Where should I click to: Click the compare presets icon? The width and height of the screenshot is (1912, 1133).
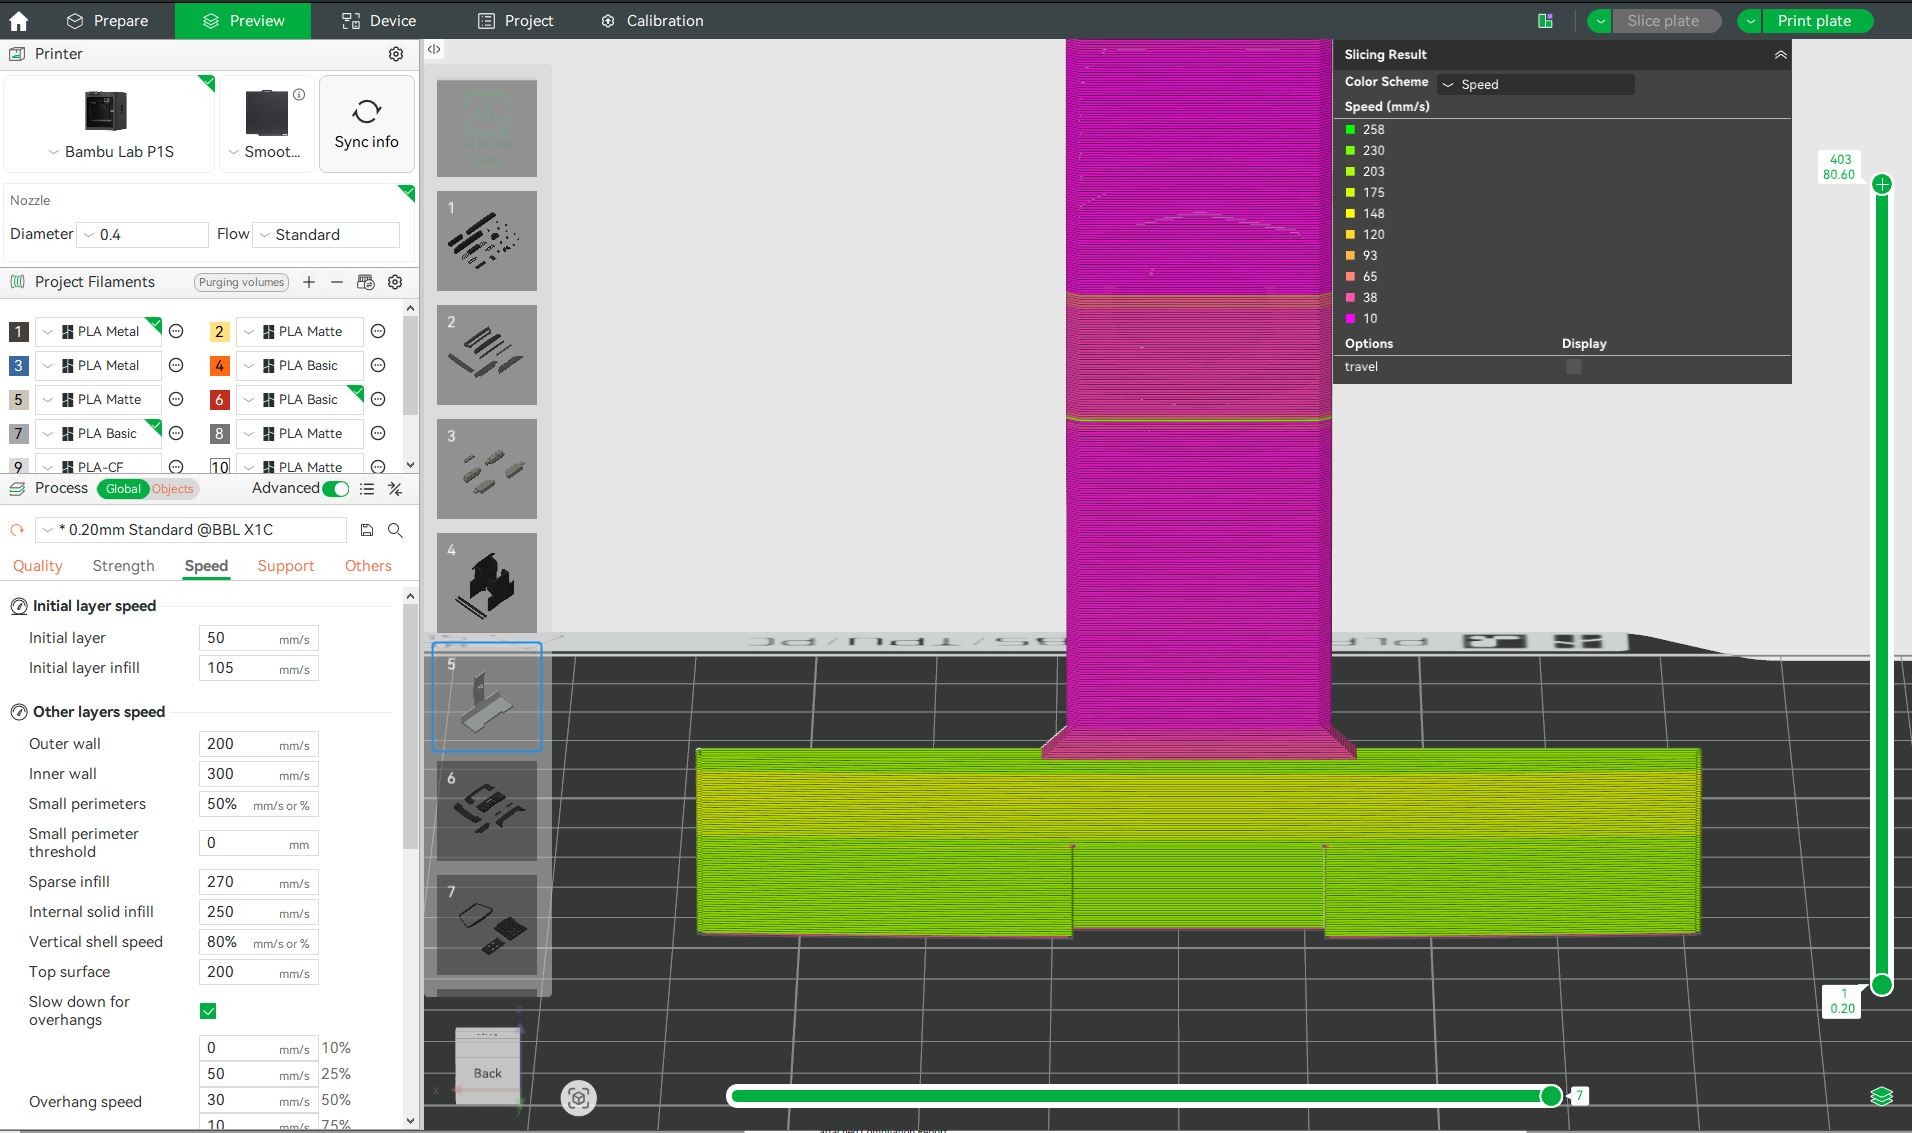[395, 489]
